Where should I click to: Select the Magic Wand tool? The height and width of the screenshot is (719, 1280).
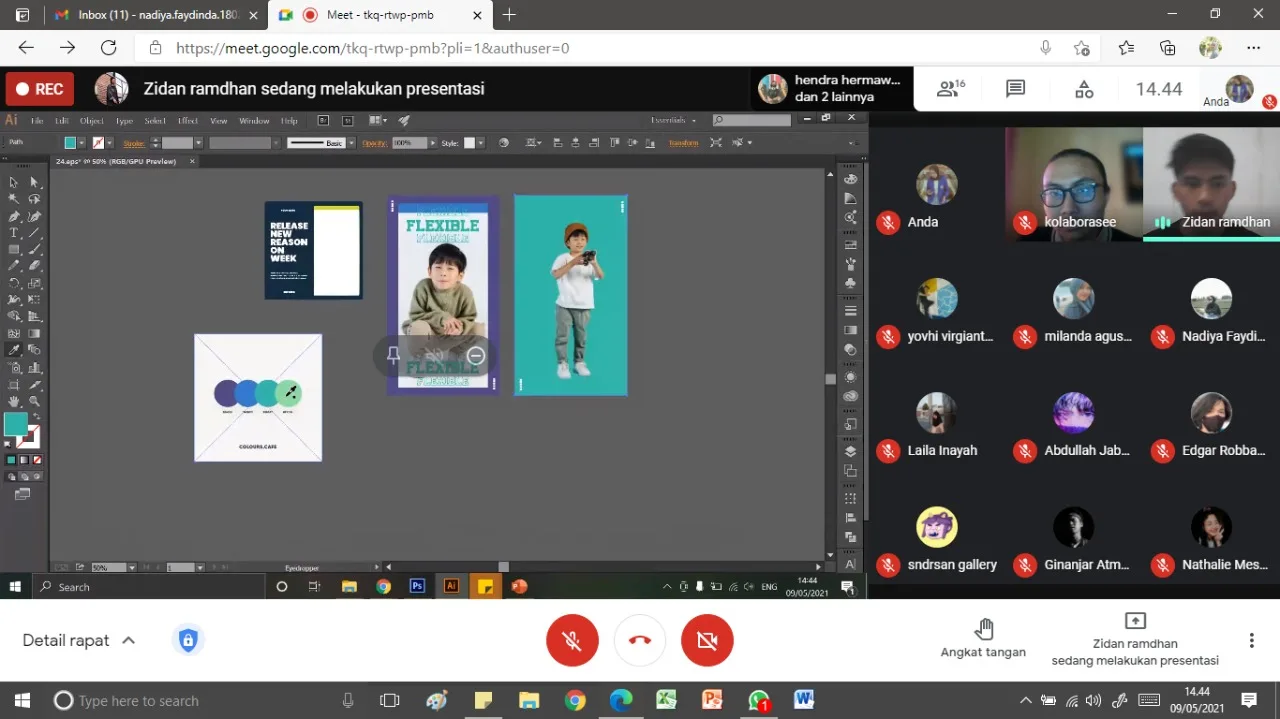coord(13,199)
